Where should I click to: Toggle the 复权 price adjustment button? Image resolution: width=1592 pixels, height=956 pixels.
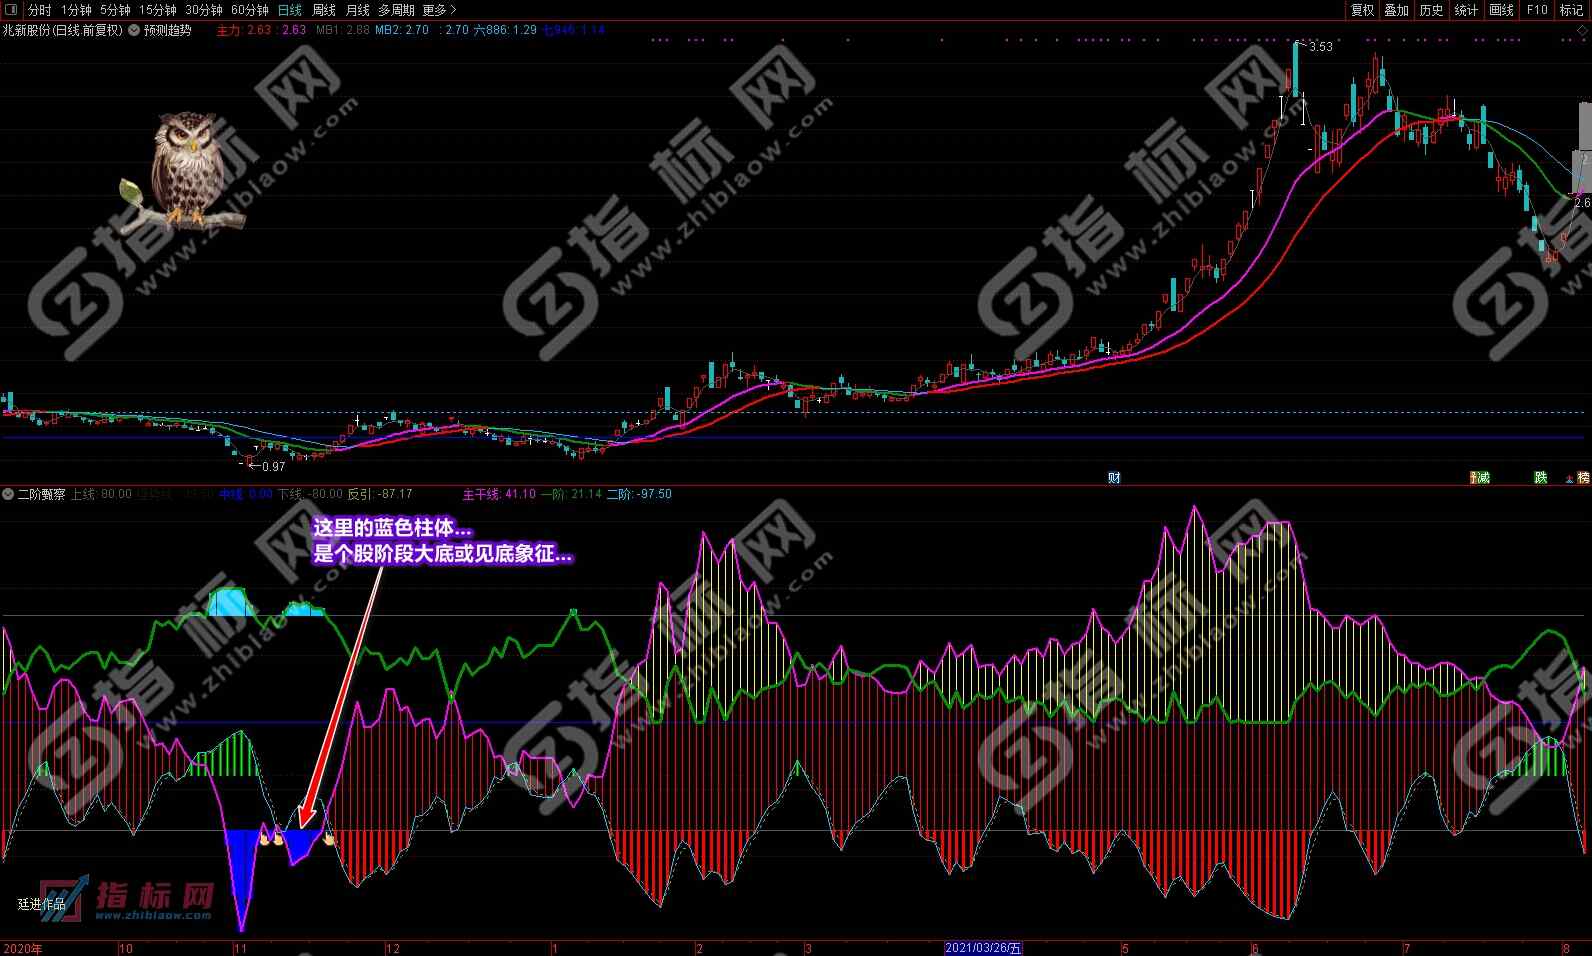click(x=1362, y=10)
